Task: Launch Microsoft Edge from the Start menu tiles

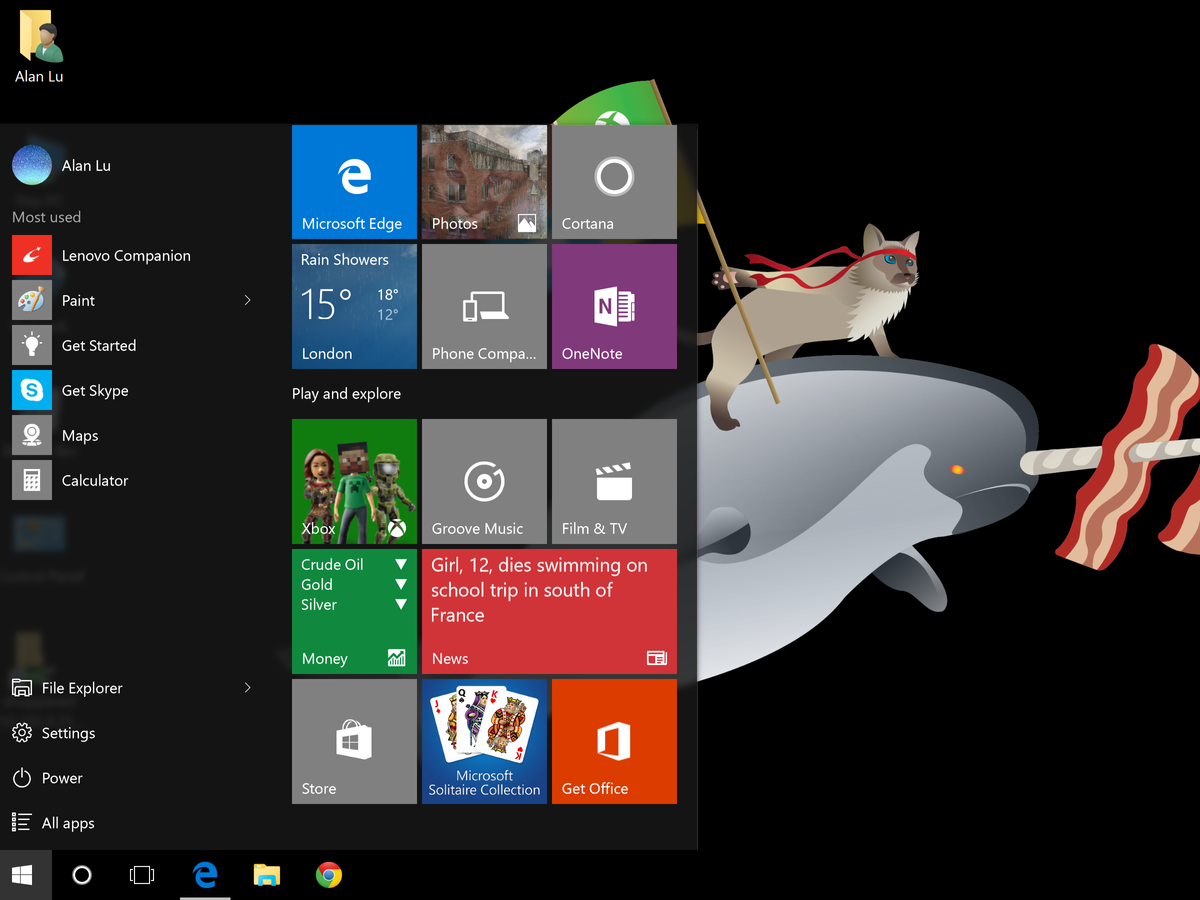Action: pyautogui.click(x=354, y=182)
